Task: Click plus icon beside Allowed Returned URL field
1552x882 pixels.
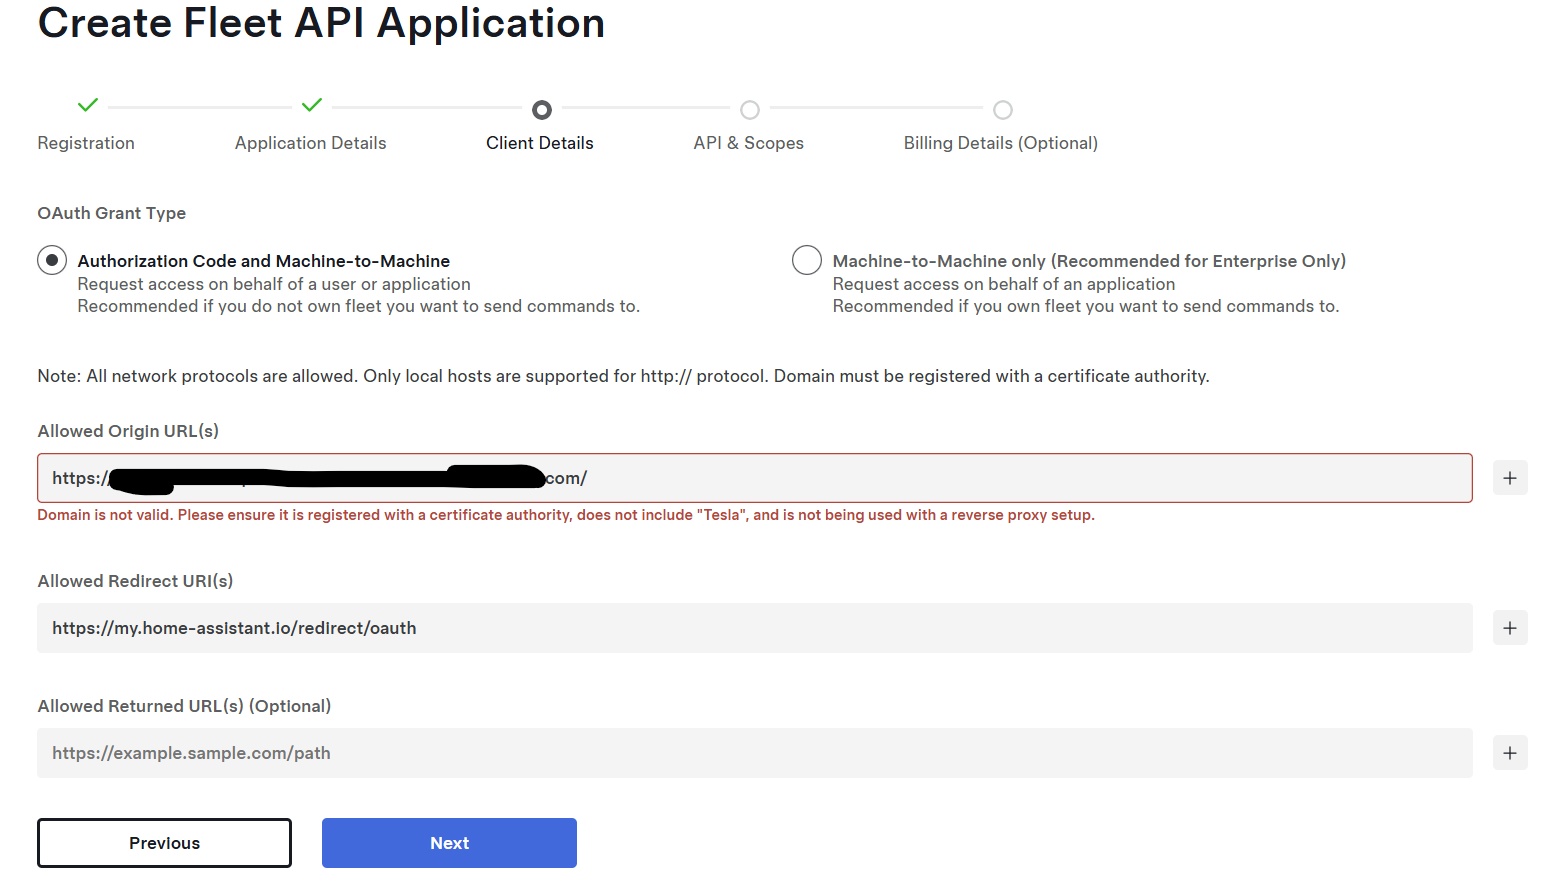Action: 1510,753
